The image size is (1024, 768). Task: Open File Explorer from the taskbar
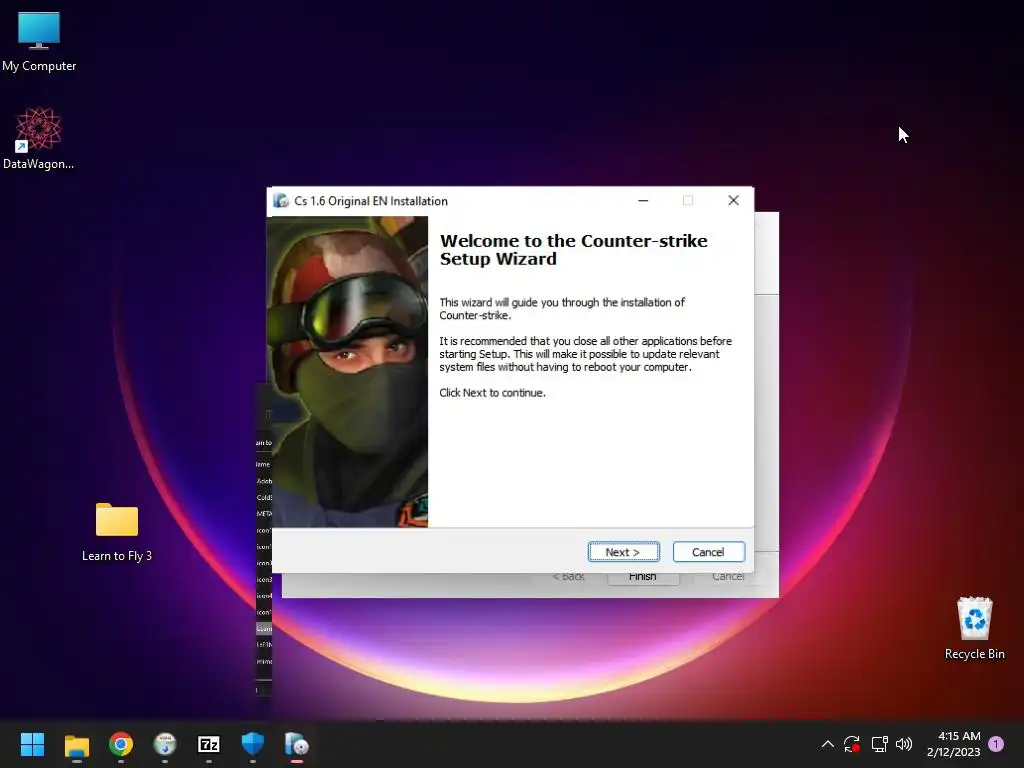(x=76, y=744)
